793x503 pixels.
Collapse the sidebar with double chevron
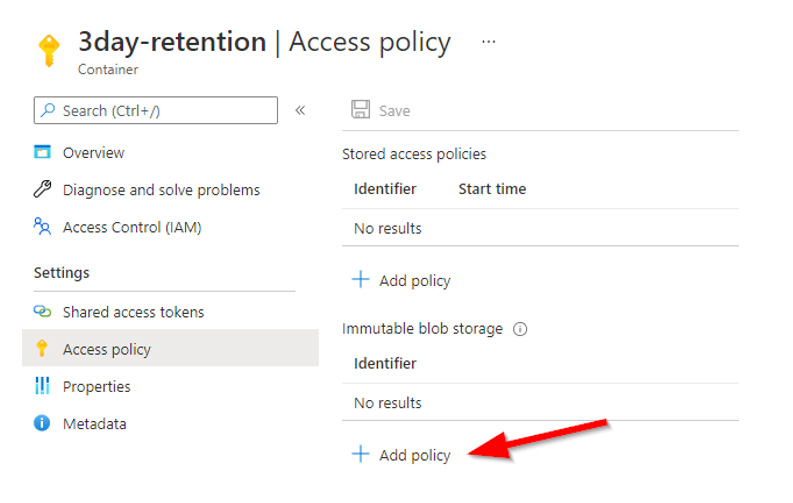click(300, 110)
